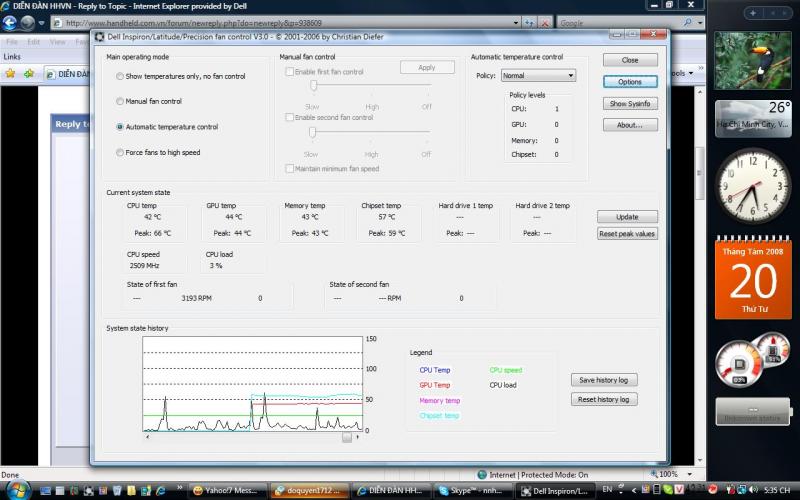Open the Policy dropdown set to Normal
Image resolution: width=800 pixels, height=500 pixels.
click(538, 75)
